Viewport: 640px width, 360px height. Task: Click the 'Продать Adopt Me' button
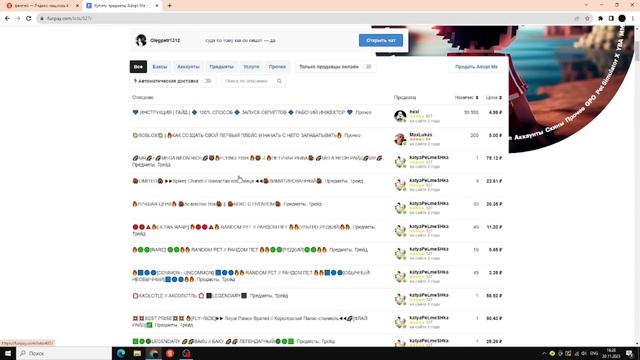tap(476, 67)
